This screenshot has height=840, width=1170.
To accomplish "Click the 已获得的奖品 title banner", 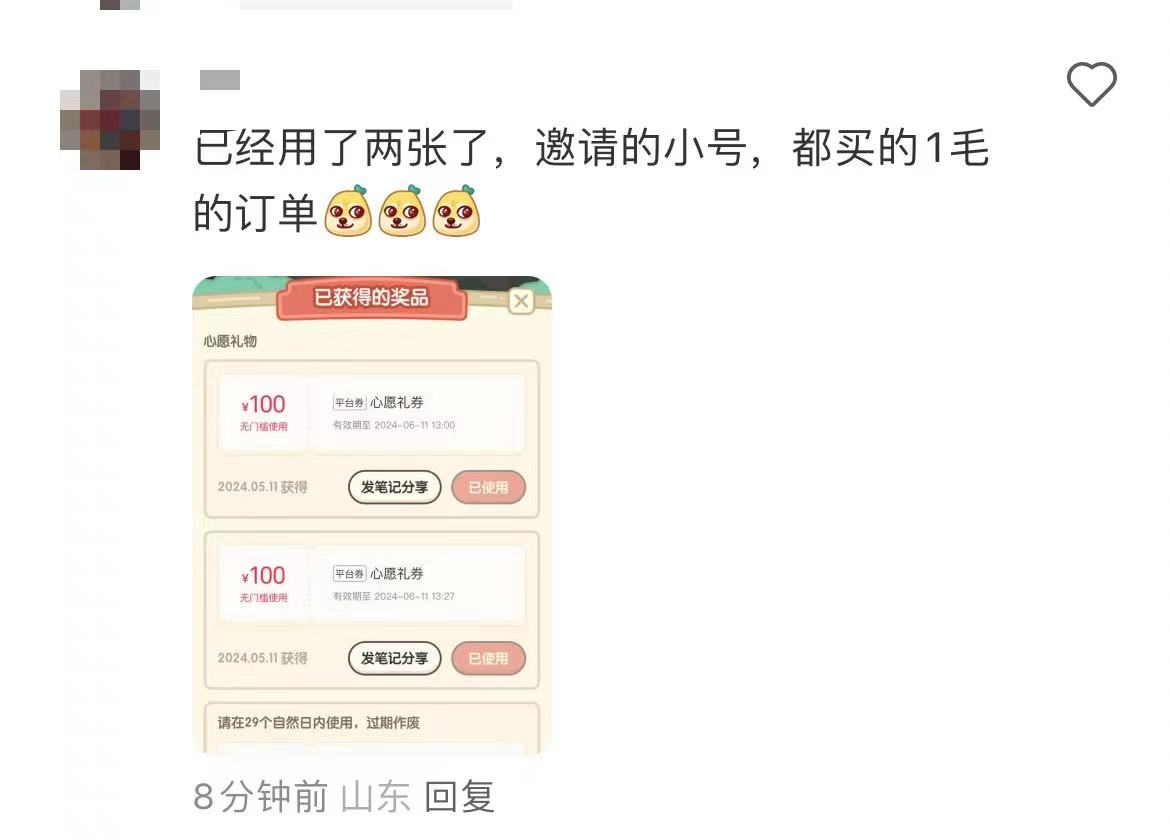I will [x=371, y=298].
